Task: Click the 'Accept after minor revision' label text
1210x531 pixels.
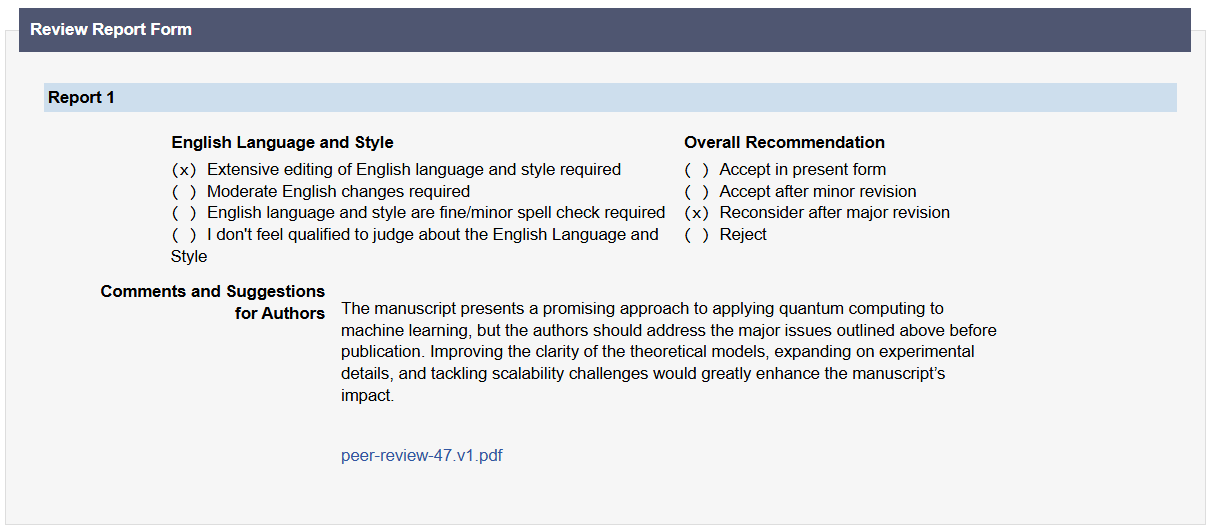Action: point(817,192)
